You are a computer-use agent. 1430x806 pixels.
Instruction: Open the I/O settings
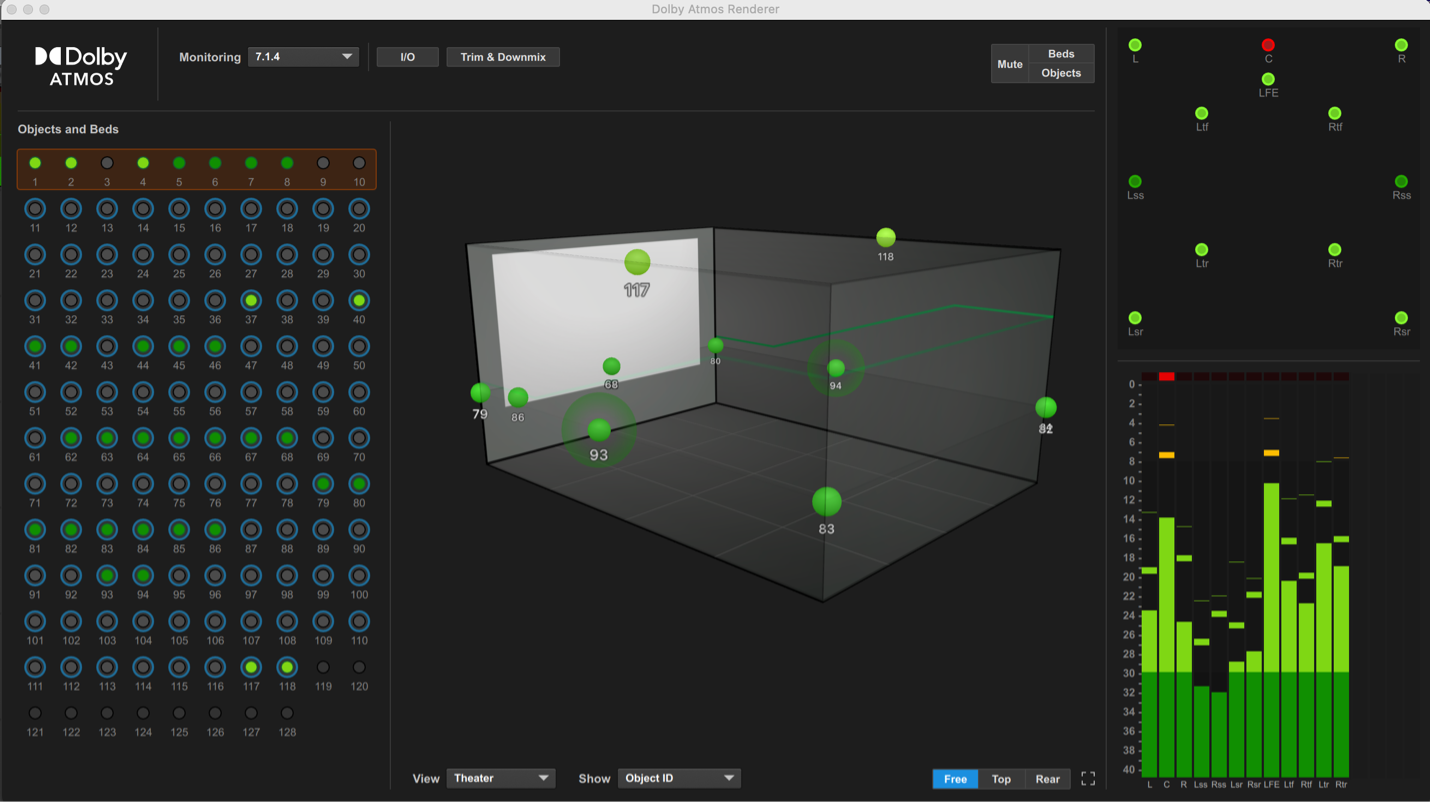pyautogui.click(x=407, y=57)
